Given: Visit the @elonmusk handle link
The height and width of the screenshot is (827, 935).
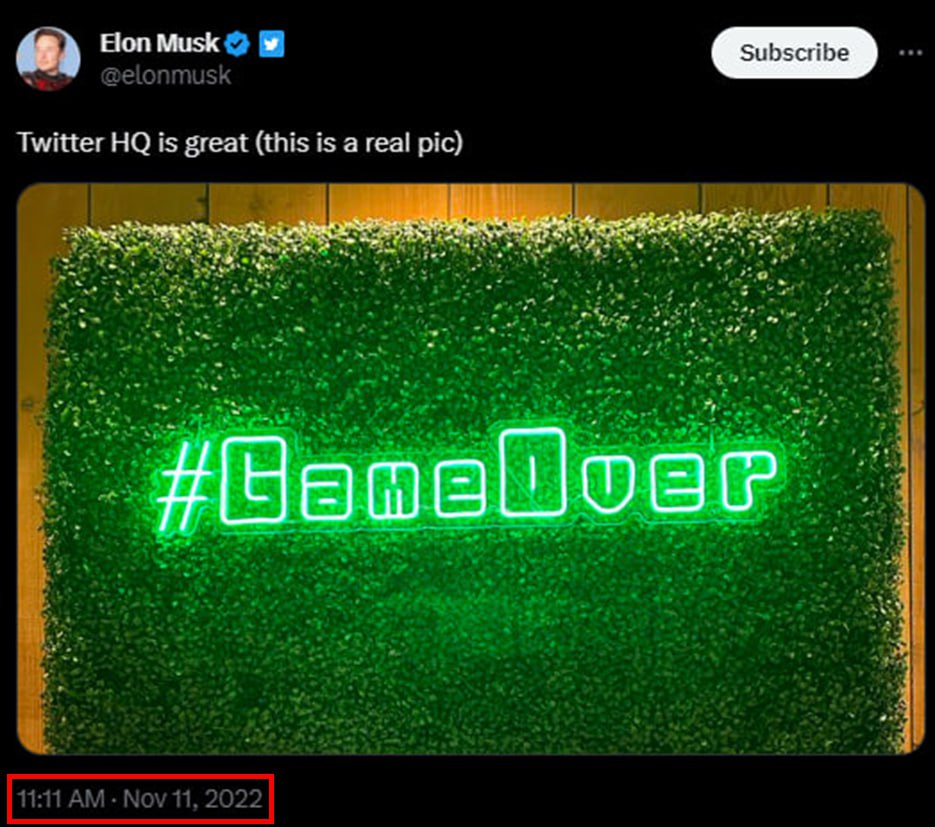Looking at the screenshot, I should 165,76.
